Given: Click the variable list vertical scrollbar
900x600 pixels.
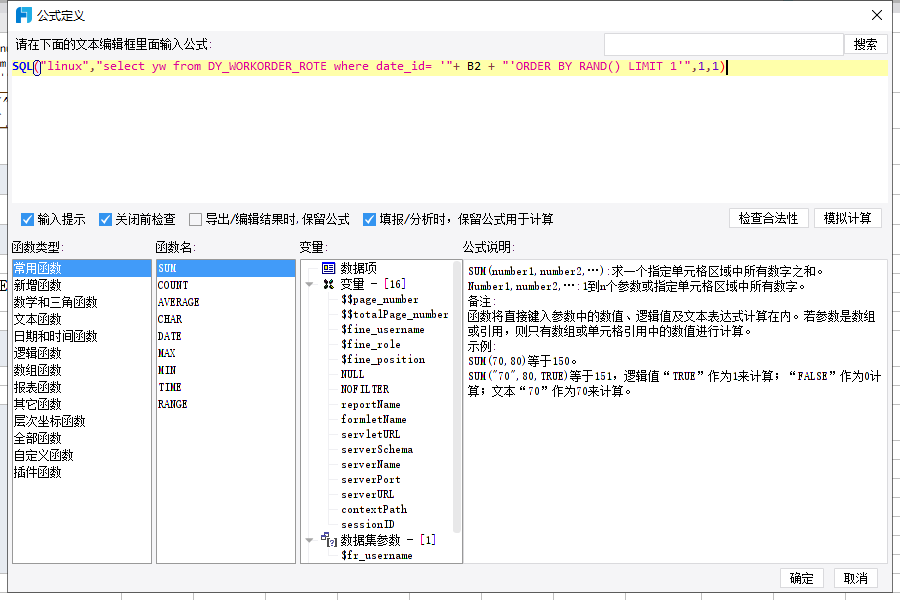Looking at the screenshot, I should [x=458, y=400].
